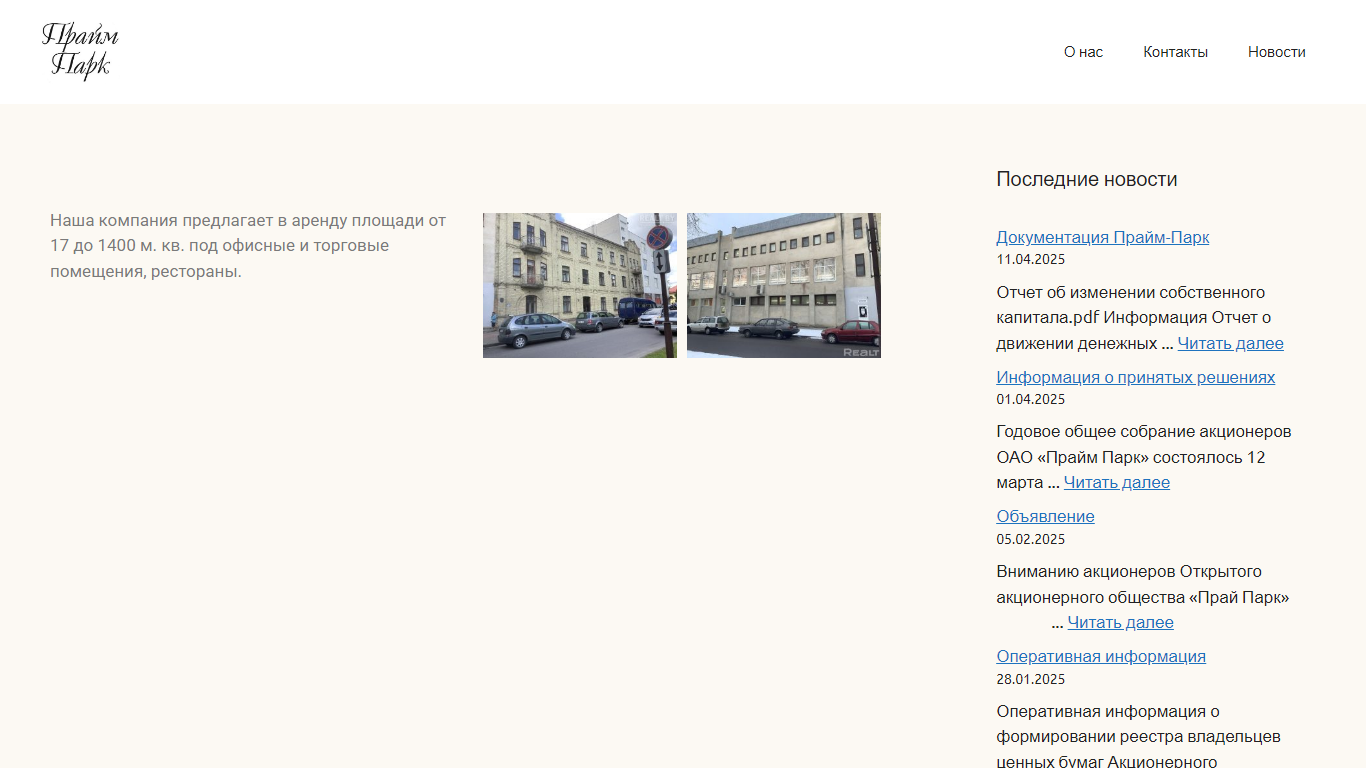
Task: Open the gray office building photo
Action: tap(784, 285)
